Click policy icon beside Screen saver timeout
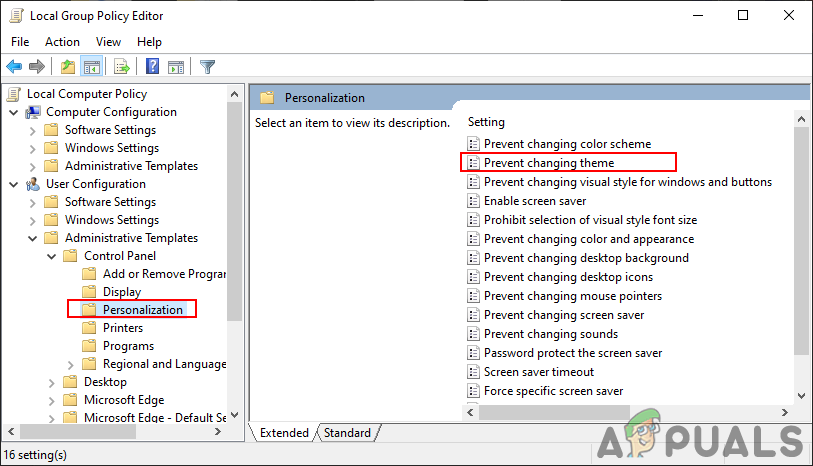This screenshot has width=813, height=466. tap(473, 372)
